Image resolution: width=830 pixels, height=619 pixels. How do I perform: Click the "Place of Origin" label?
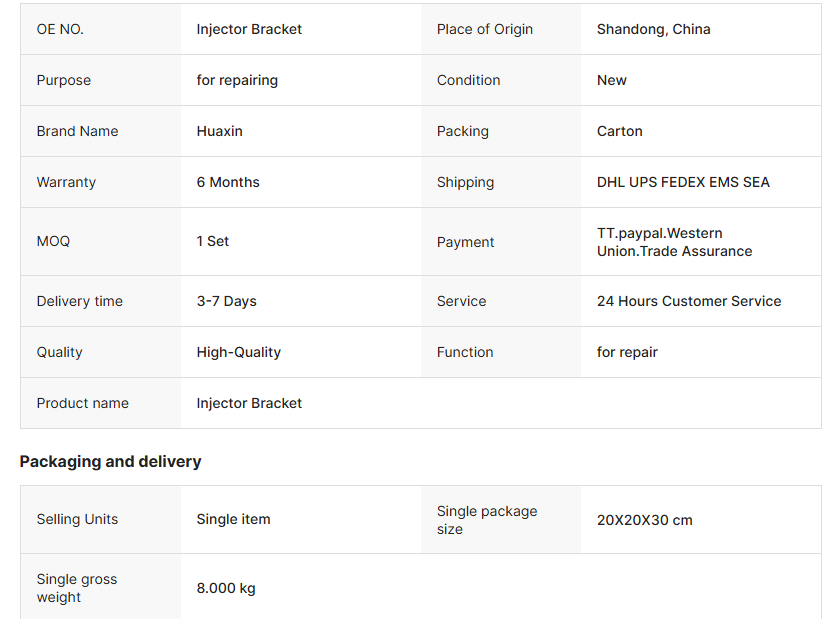(485, 29)
